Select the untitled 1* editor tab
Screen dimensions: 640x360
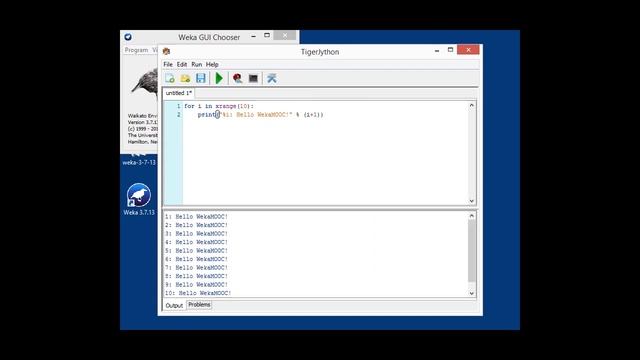point(179,93)
